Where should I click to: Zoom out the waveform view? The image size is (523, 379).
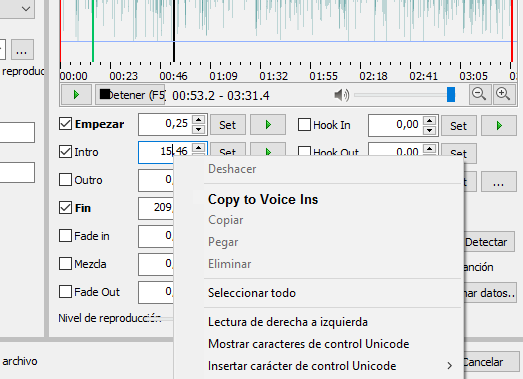point(479,95)
